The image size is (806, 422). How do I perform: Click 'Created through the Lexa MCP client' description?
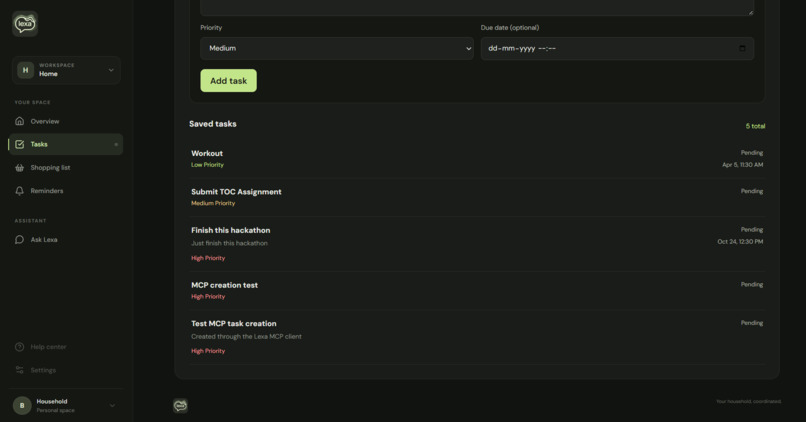click(x=246, y=337)
